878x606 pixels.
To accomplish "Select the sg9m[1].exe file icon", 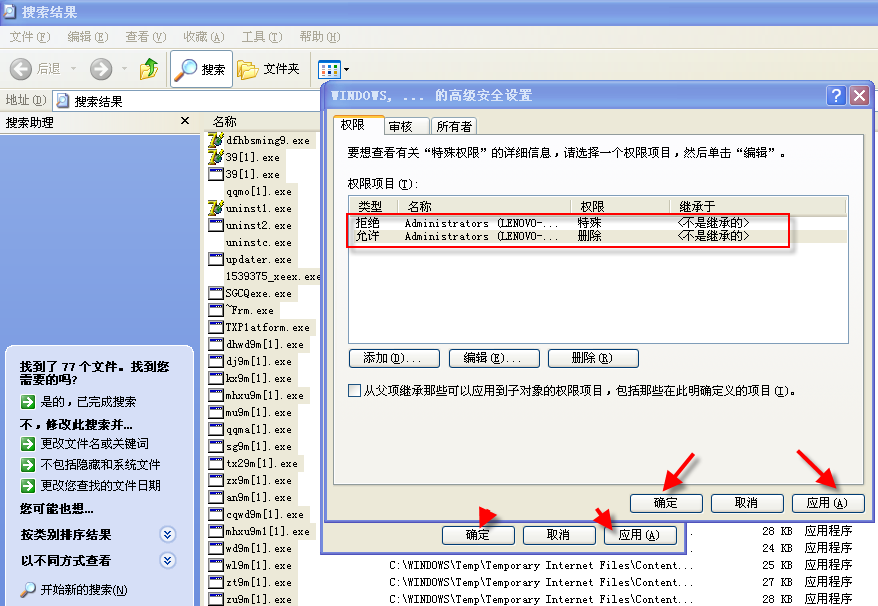I will point(216,446).
